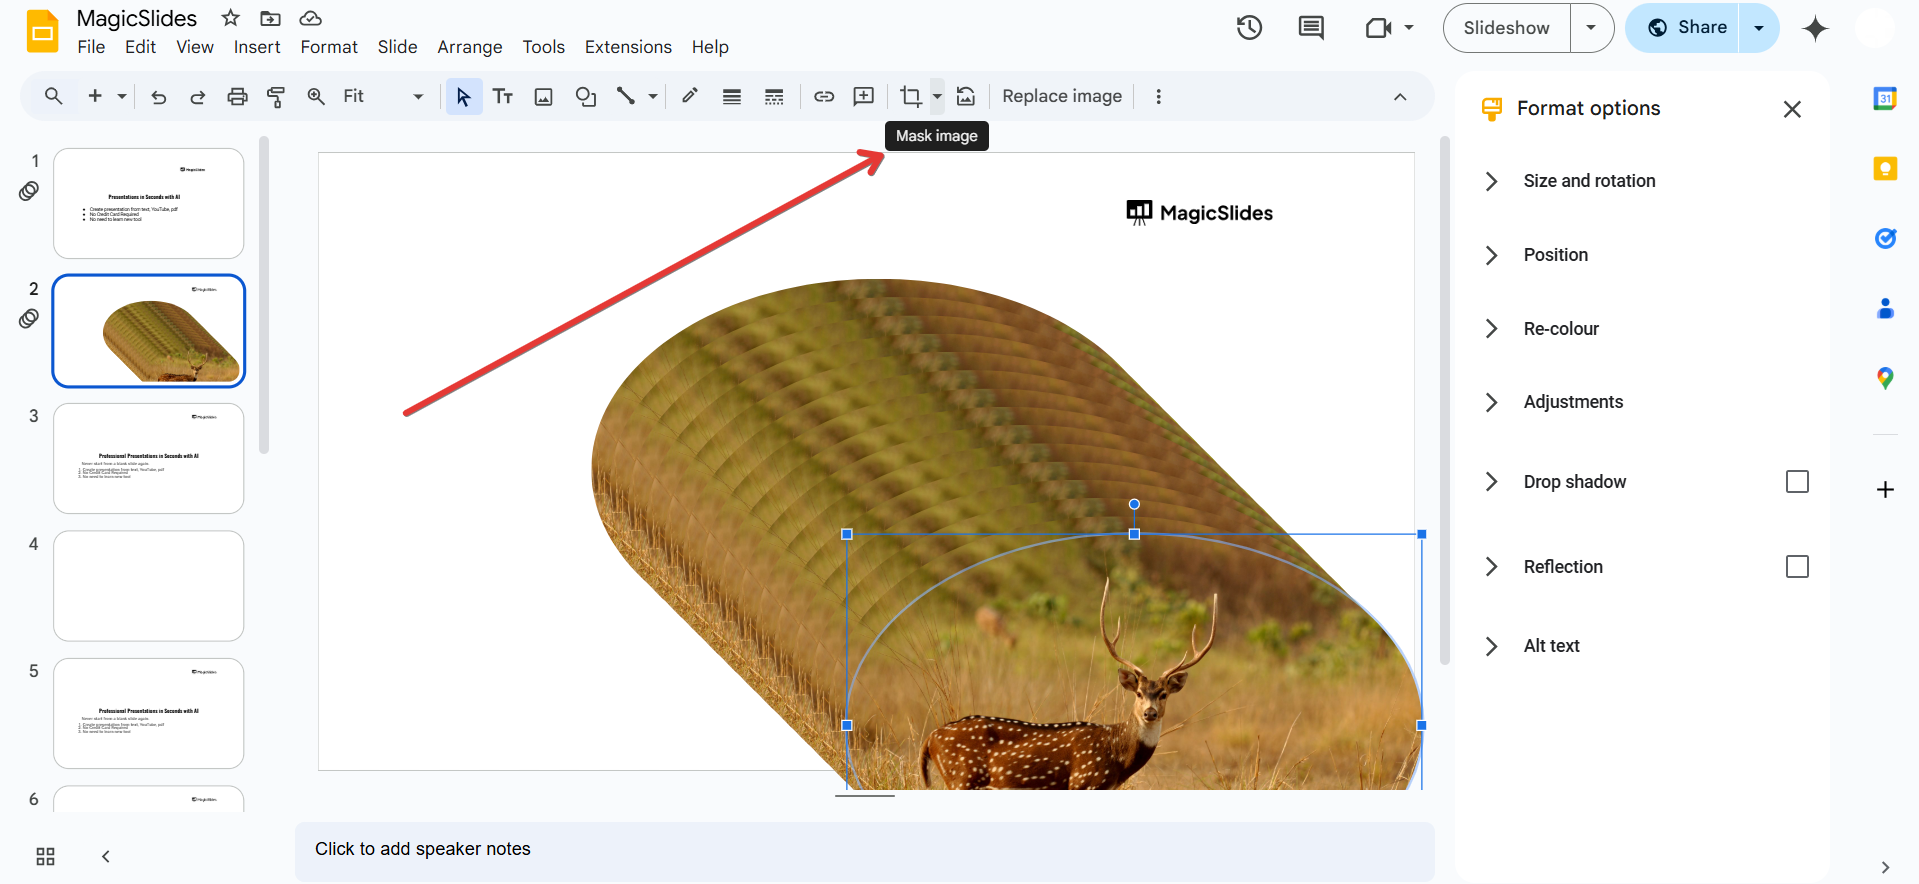Open the Mask image dropdown arrow
Viewport: 1919px width, 884px height.
pyautogui.click(x=937, y=97)
